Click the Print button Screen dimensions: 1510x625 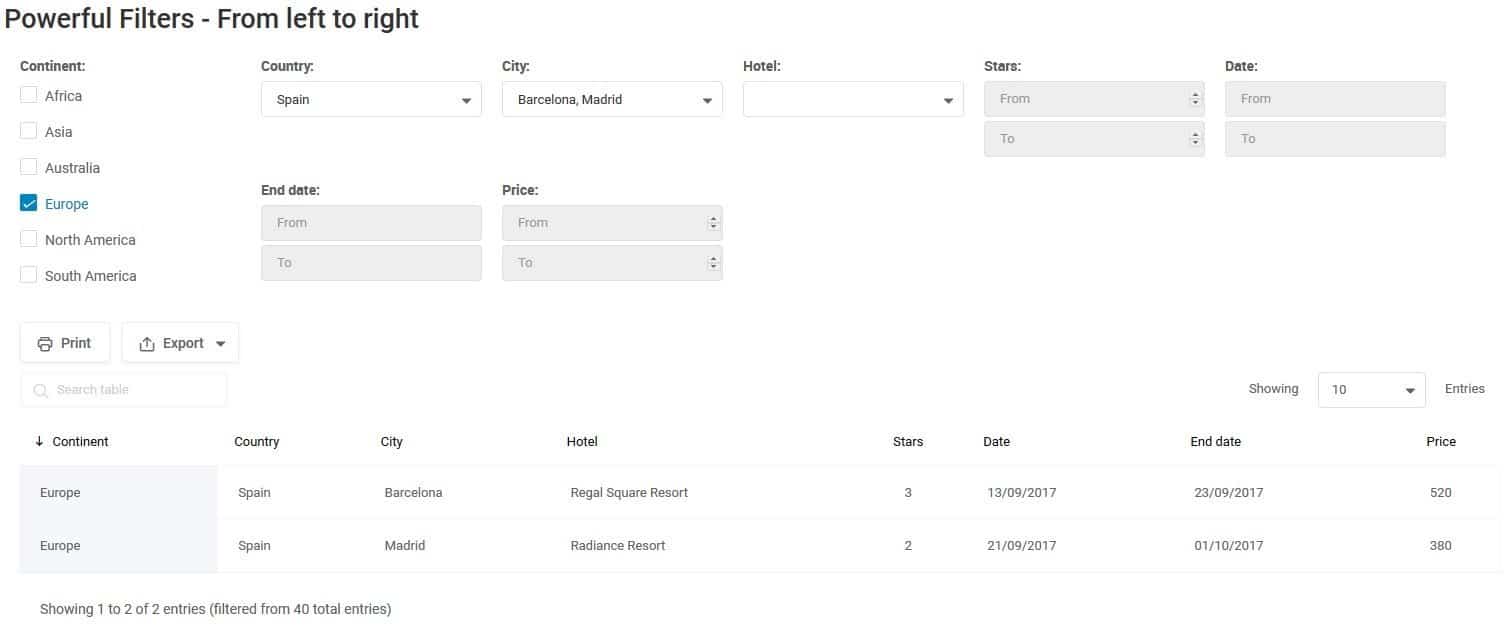coord(65,343)
